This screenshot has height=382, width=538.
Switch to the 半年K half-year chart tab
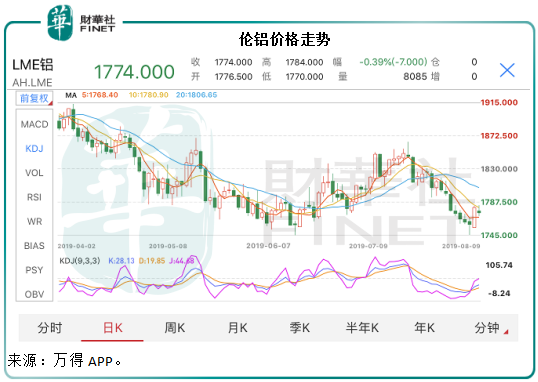click(x=362, y=328)
